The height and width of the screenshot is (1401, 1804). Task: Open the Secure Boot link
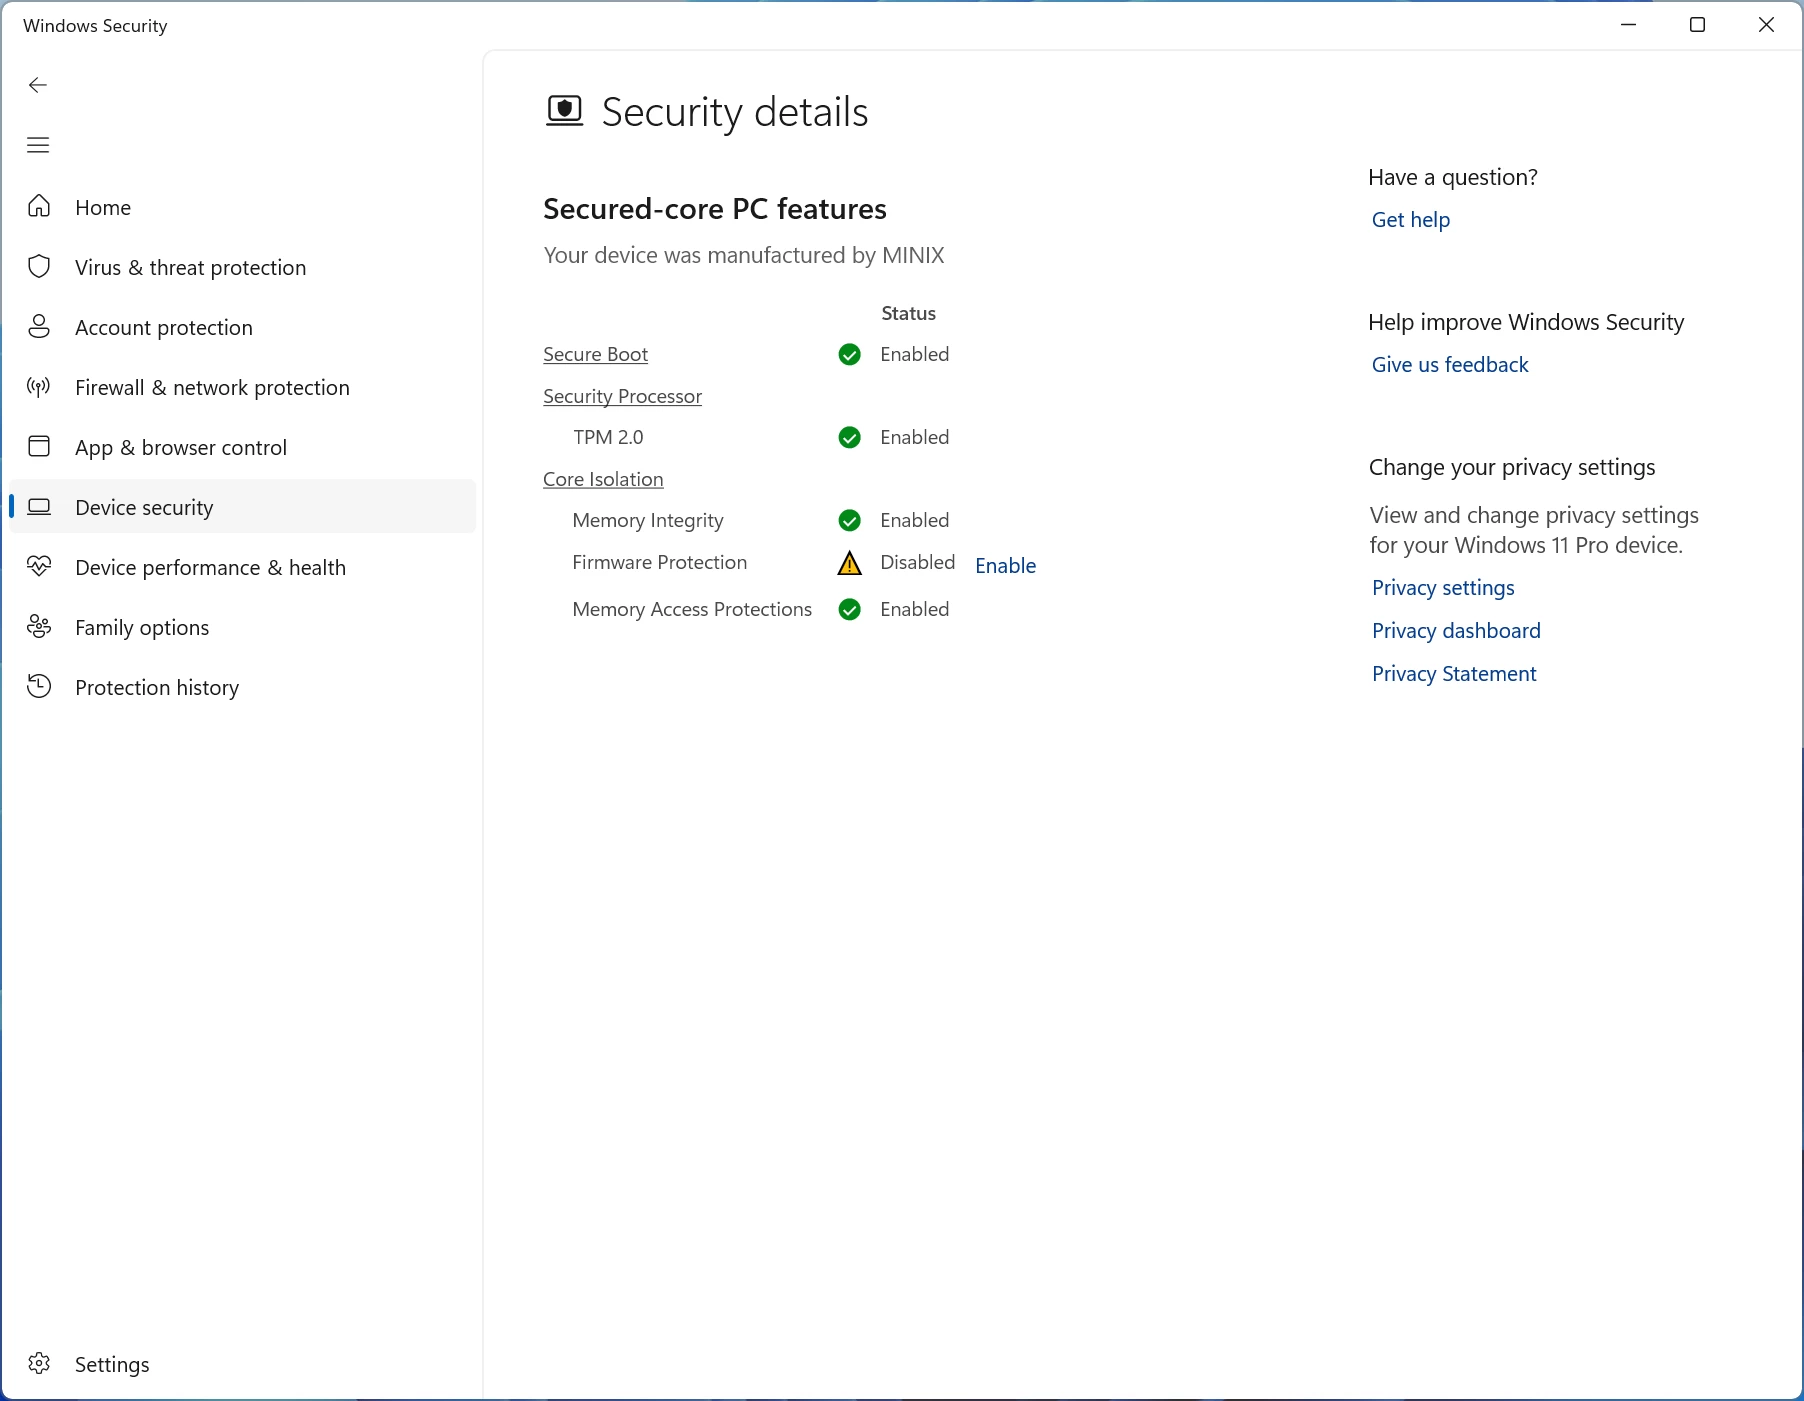pyautogui.click(x=595, y=354)
